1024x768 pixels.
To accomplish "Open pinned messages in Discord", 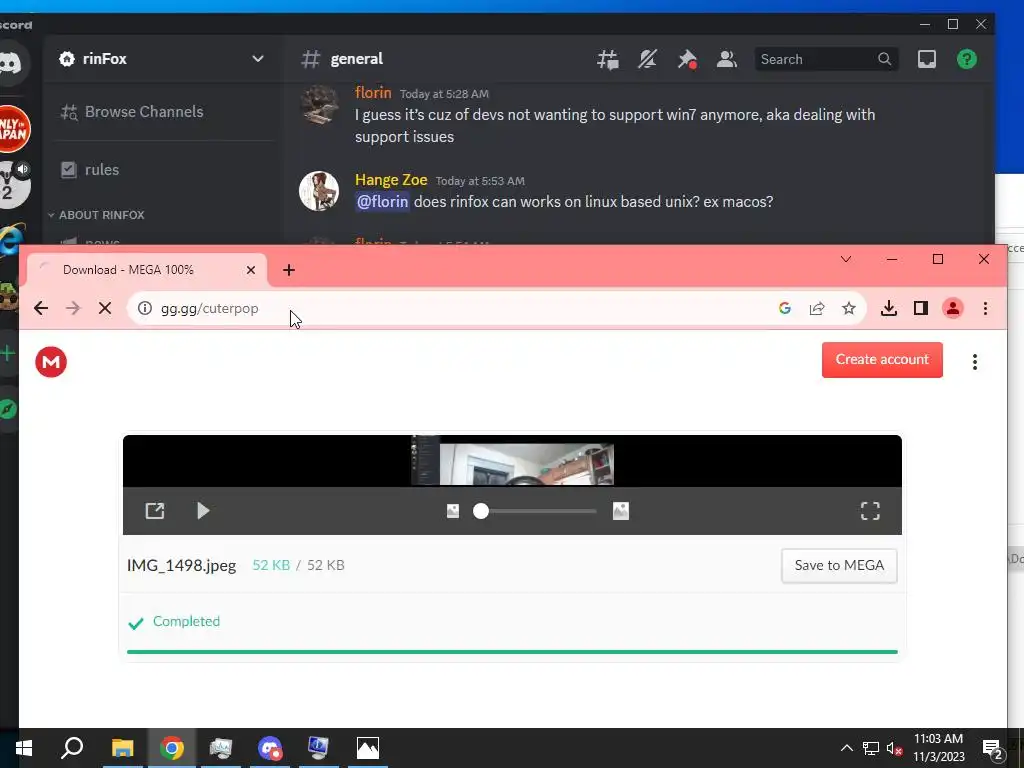I will pyautogui.click(x=686, y=59).
